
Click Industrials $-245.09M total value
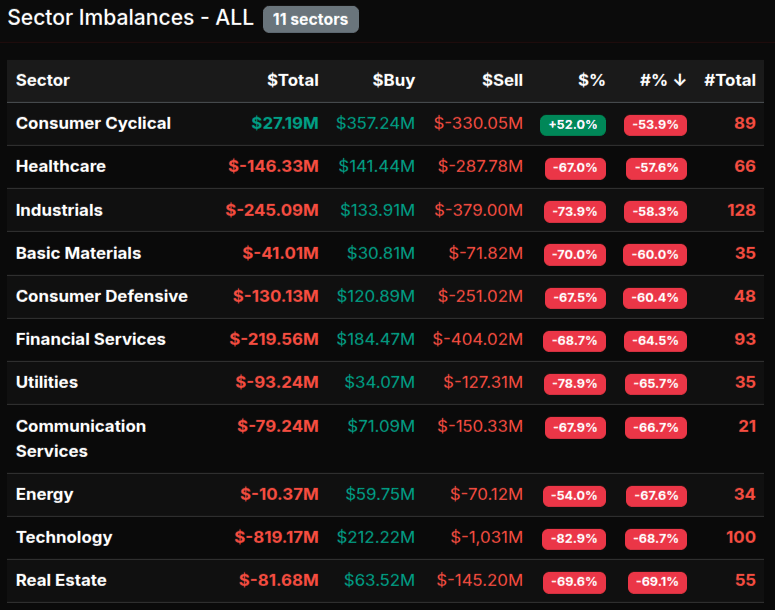pyautogui.click(x=272, y=210)
